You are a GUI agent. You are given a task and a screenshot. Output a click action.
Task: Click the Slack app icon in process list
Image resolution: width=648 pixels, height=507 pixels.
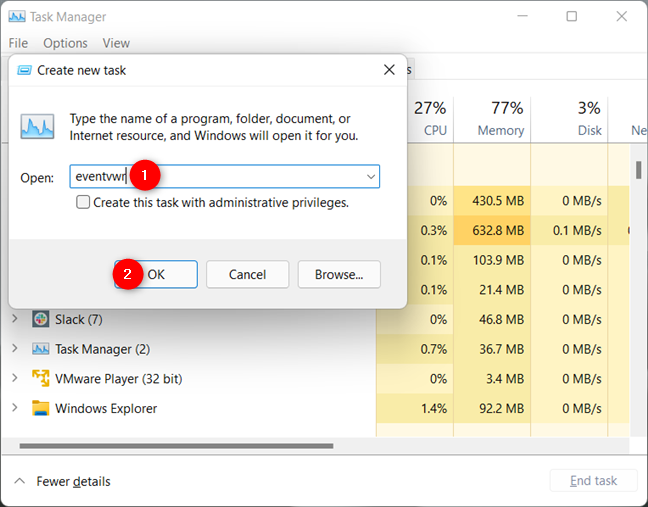[40, 319]
